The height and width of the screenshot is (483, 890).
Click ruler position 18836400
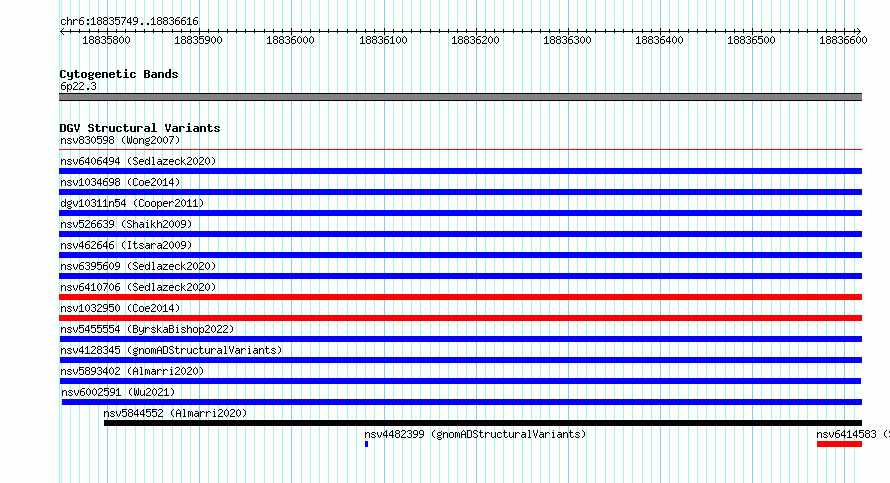659,40
